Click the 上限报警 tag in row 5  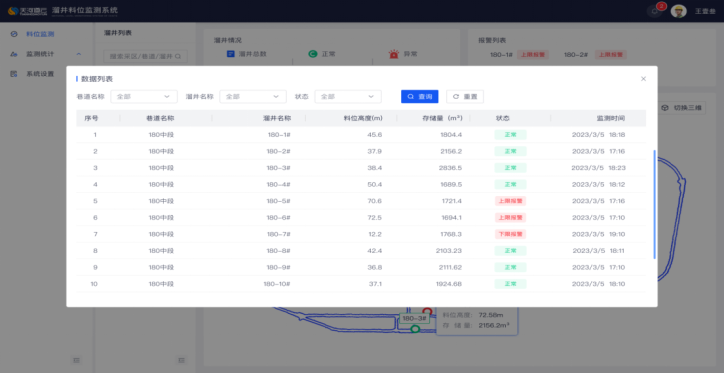pos(510,201)
